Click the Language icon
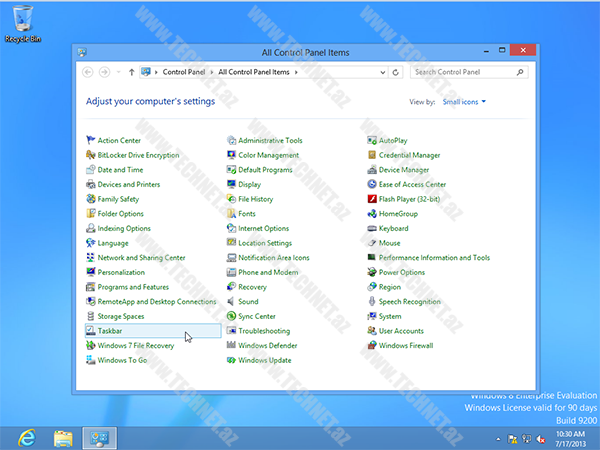This screenshot has width=600, height=450. click(91, 243)
